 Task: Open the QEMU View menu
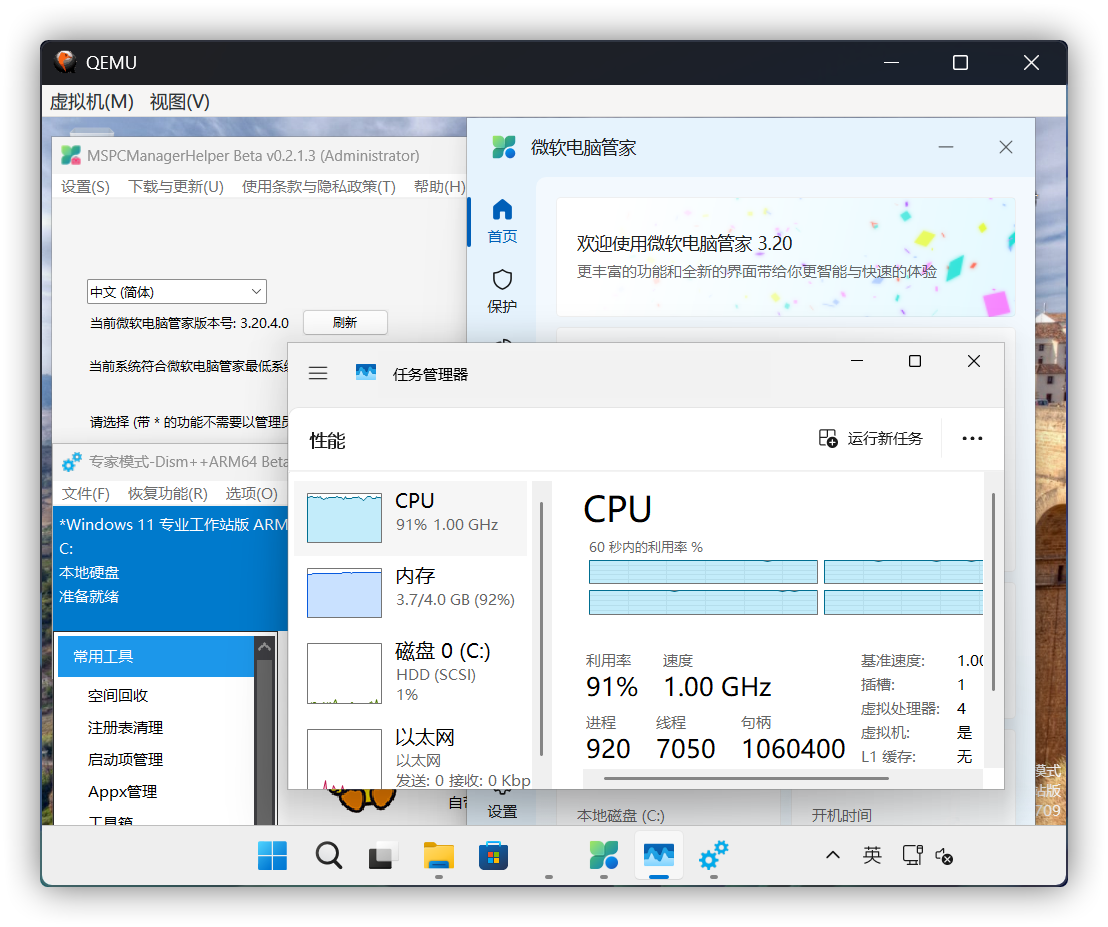tap(179, 102)
